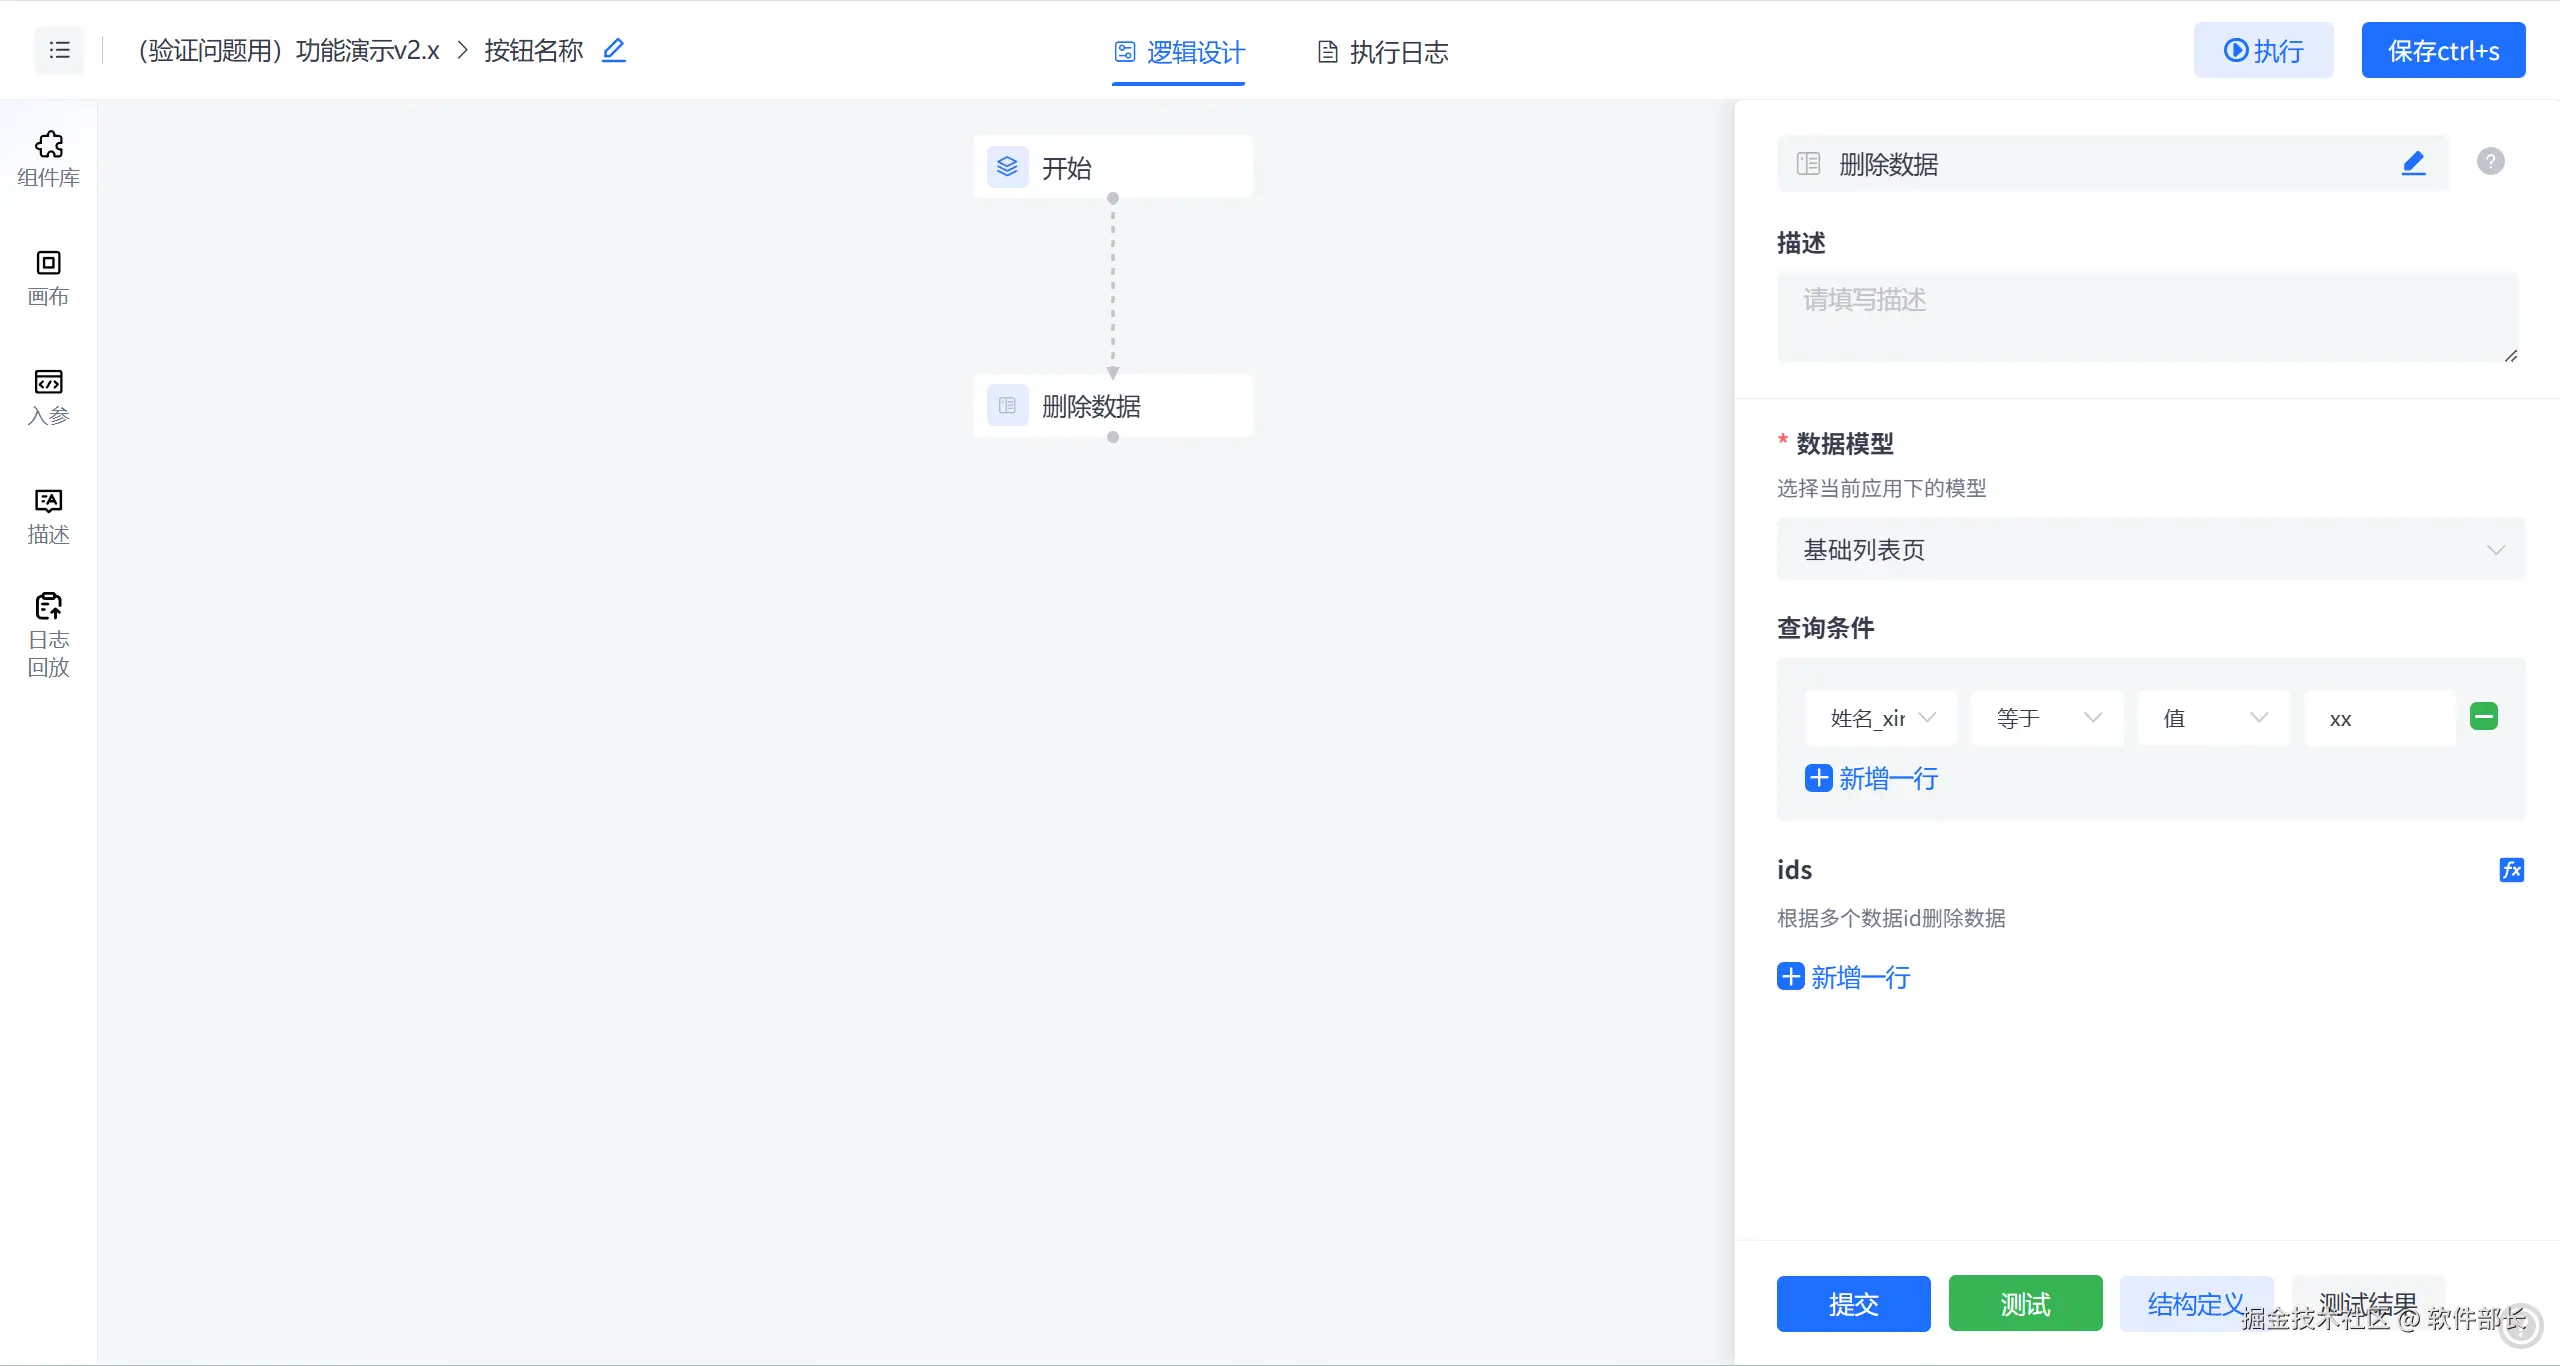
Task: Click the pencil to rename 删除数据
Action: pyautogui.click(x=2413, y=163)
